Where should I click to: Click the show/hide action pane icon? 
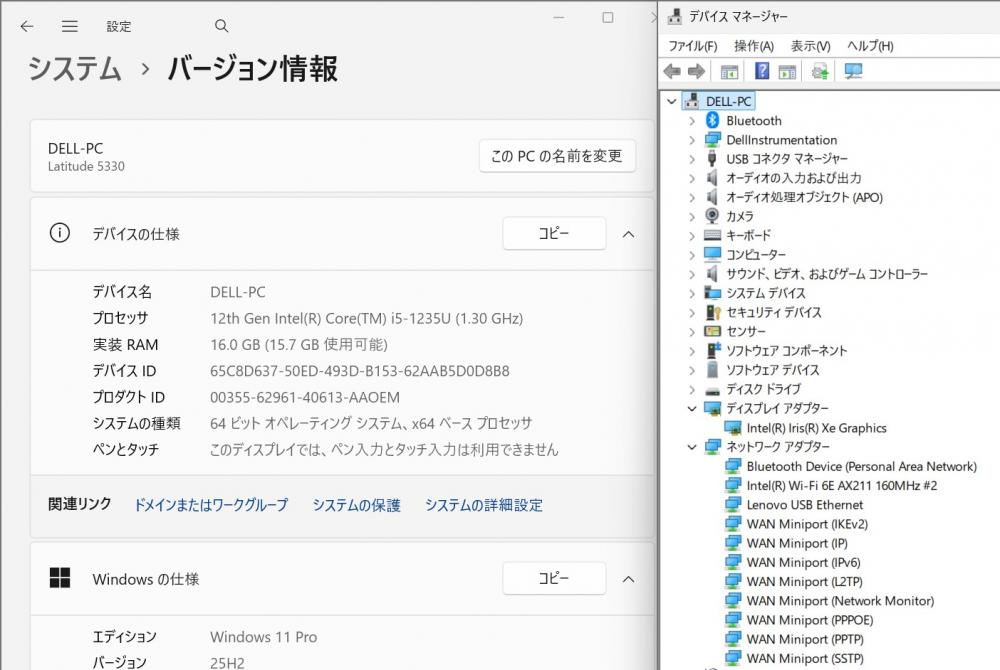pyautogui.click(x=787, y=71)
